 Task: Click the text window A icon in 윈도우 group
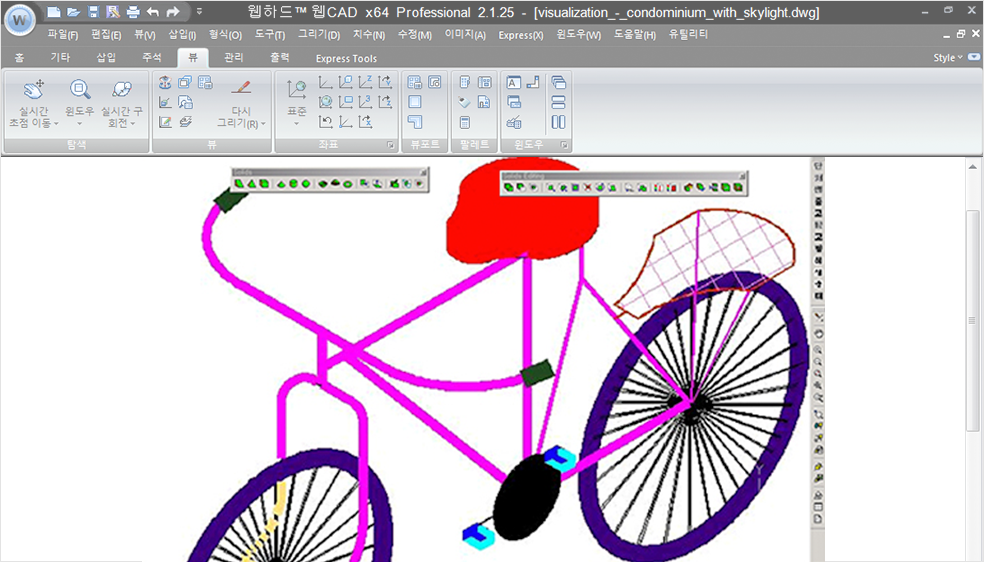[x=513, y=82]
